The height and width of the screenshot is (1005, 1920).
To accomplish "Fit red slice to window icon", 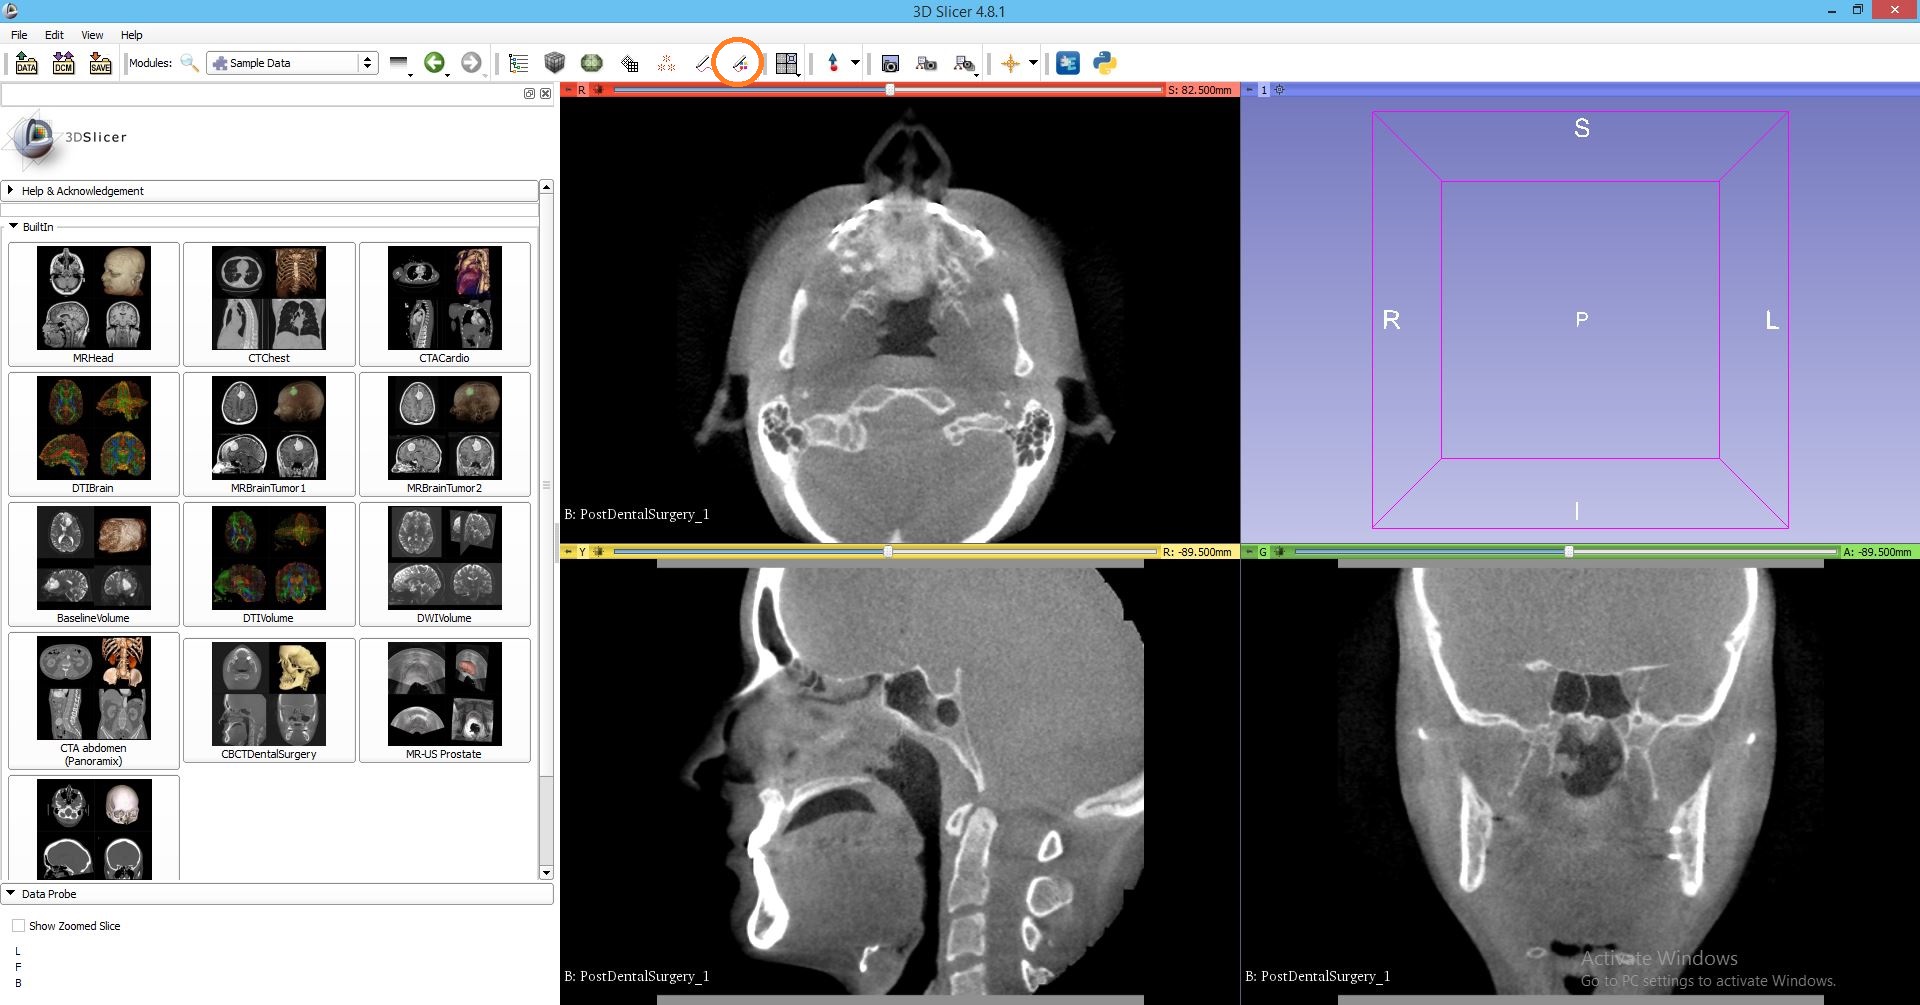I will [598, 90].
